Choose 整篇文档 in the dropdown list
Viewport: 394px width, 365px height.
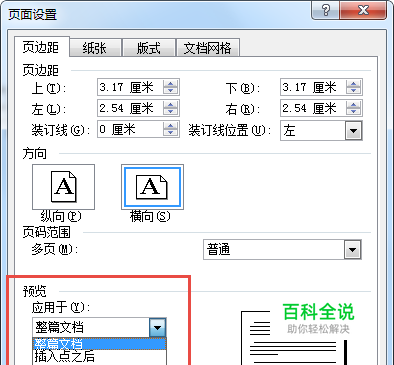(99, 343)
